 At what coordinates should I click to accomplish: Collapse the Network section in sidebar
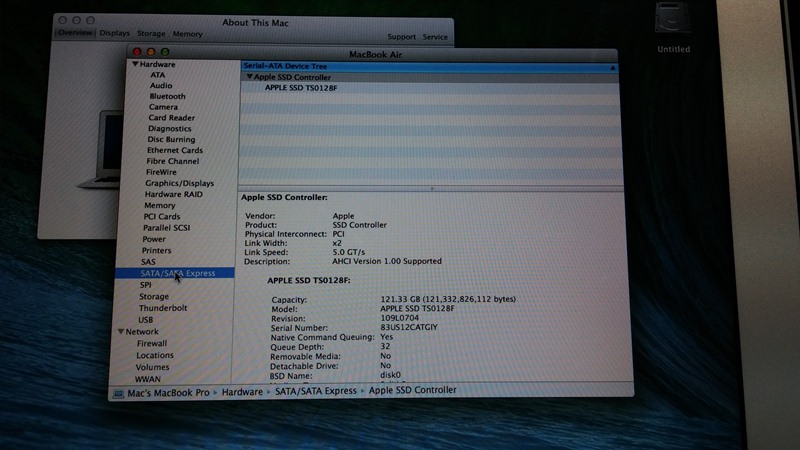pyautogui.click(x=121, y=332)
